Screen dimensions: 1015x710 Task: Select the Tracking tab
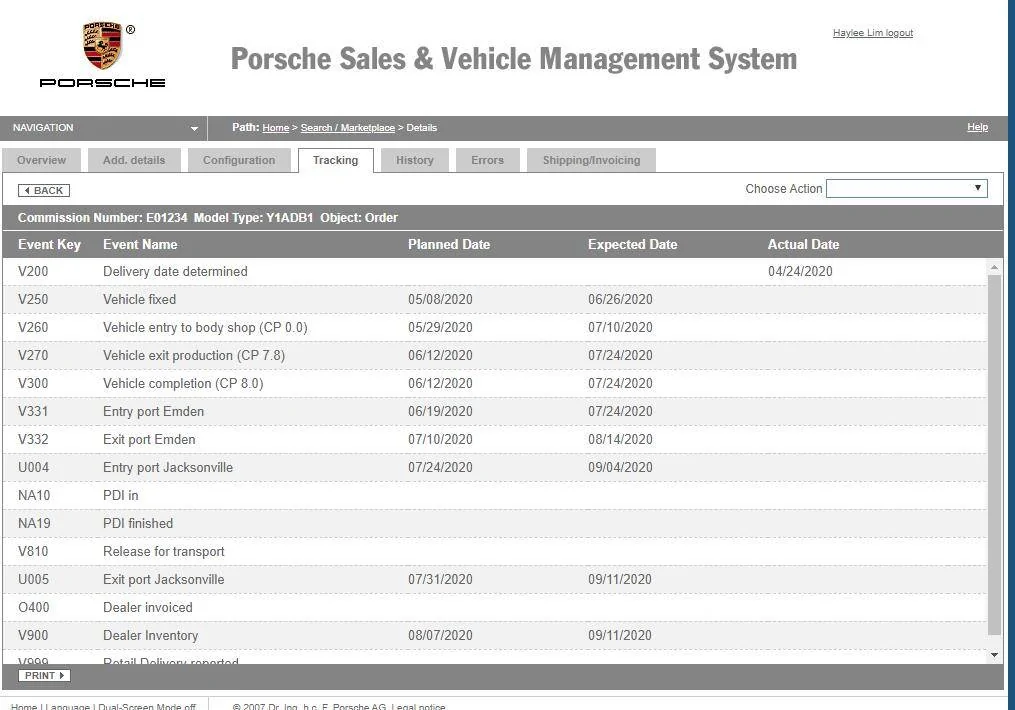tap(335, 160)
